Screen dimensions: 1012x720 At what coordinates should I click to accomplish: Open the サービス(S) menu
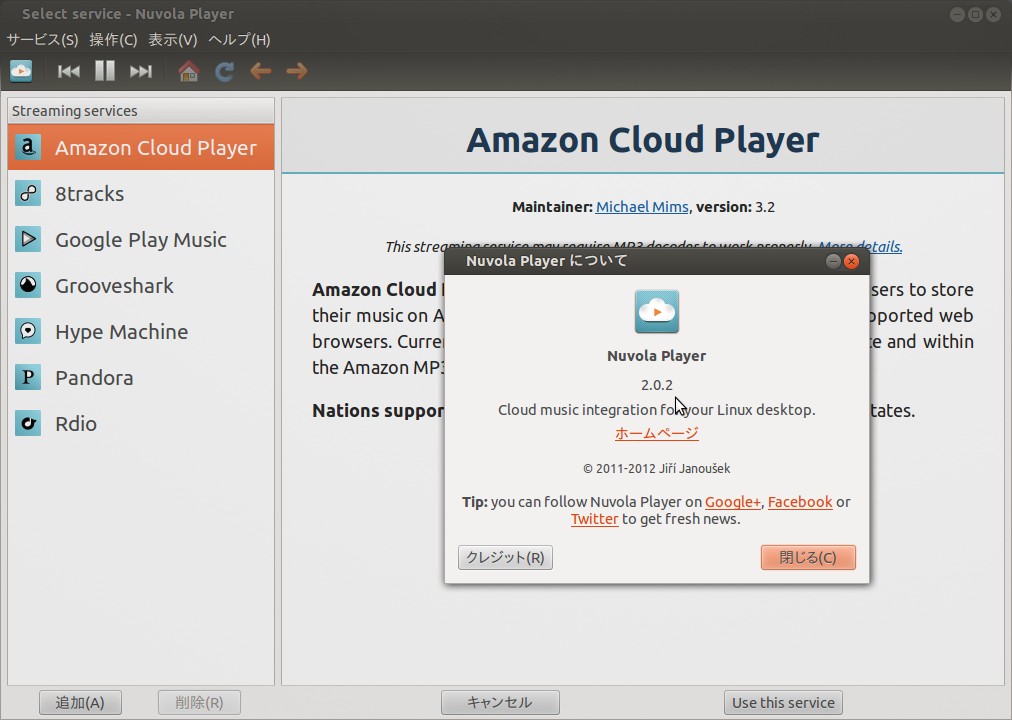tap(43, 40)
